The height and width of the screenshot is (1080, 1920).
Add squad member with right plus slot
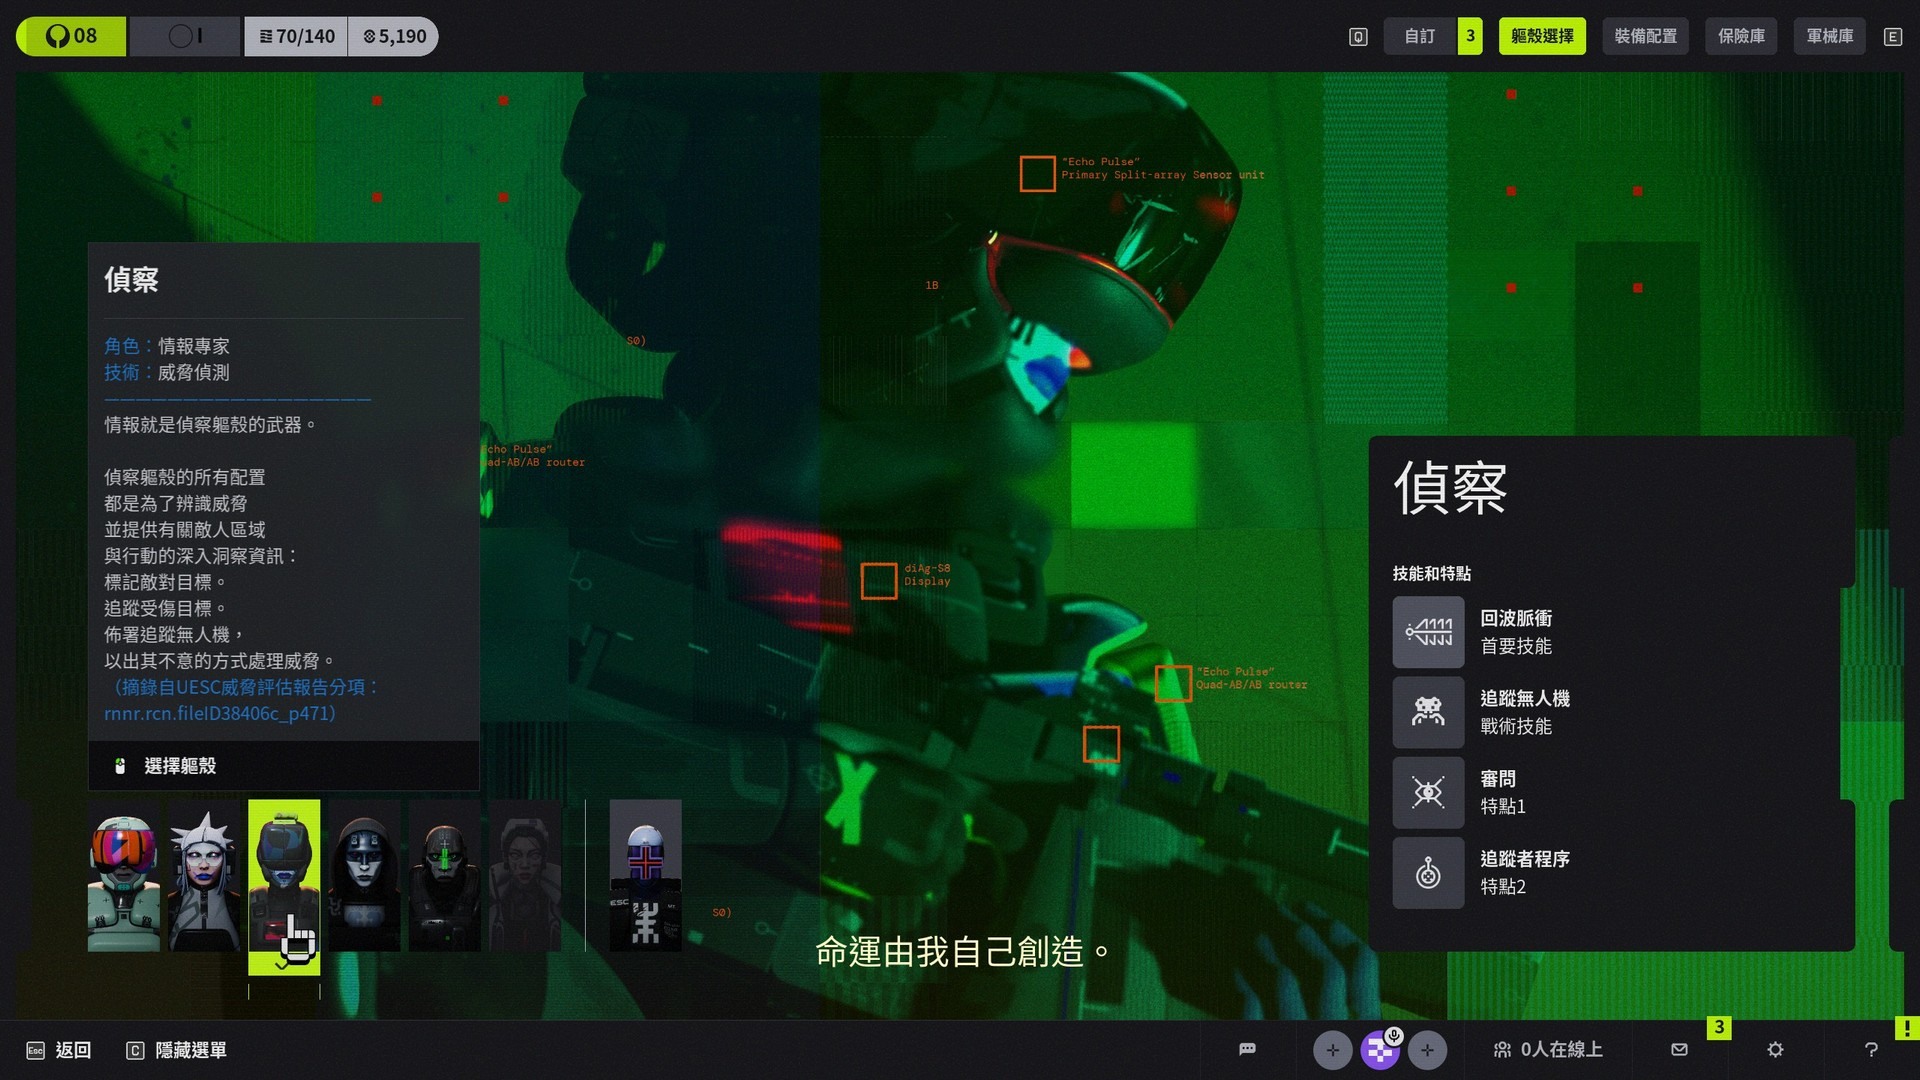(1427, 1049)
